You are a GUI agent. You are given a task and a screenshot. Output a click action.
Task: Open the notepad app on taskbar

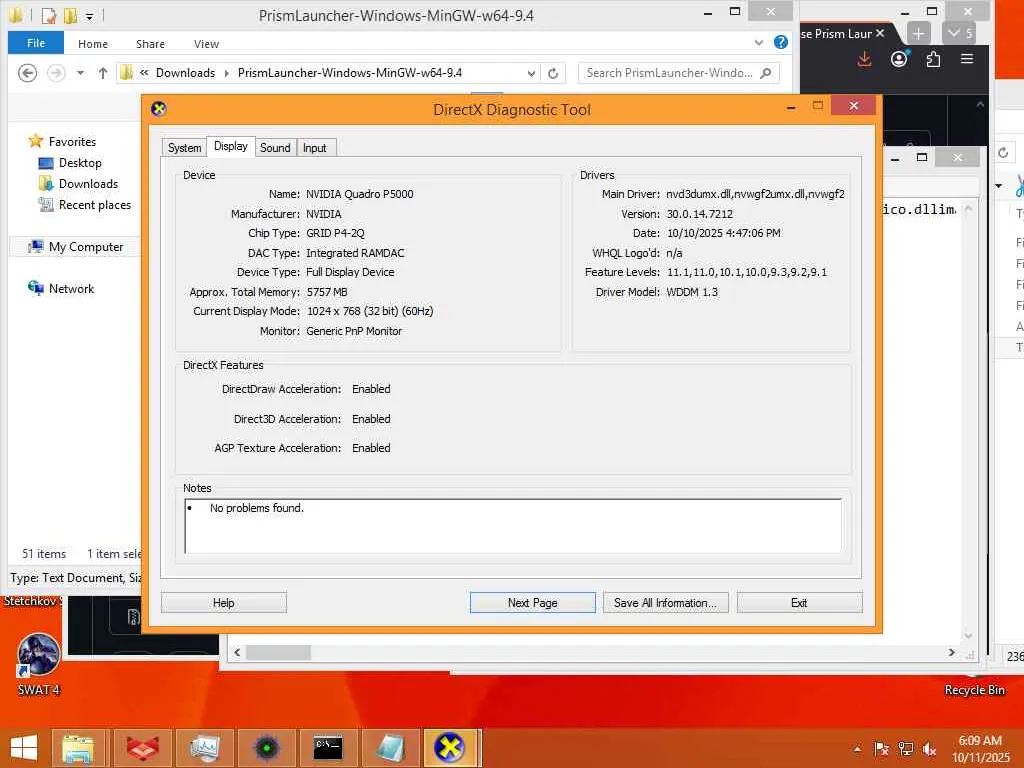pos(390,748)
